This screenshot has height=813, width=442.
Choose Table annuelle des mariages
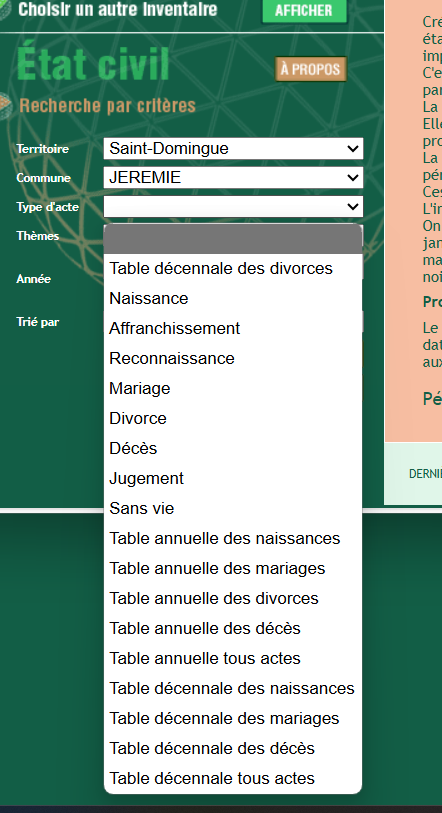(233, 569)
